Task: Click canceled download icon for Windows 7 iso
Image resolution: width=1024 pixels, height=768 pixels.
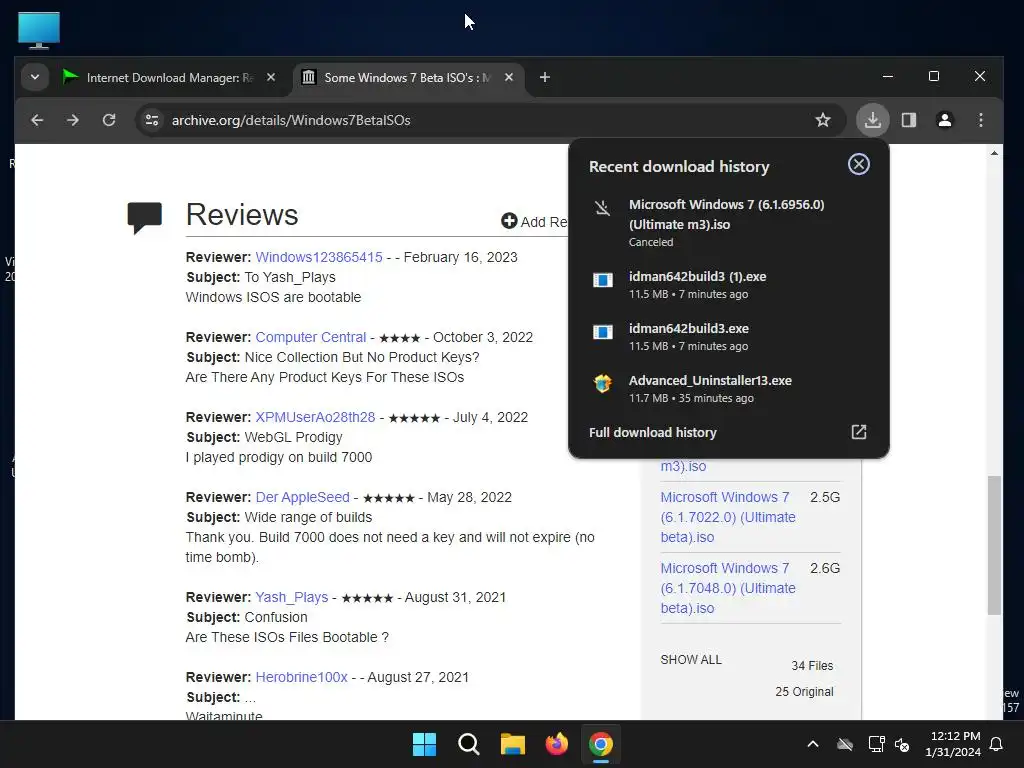Action: pos(602,208)
